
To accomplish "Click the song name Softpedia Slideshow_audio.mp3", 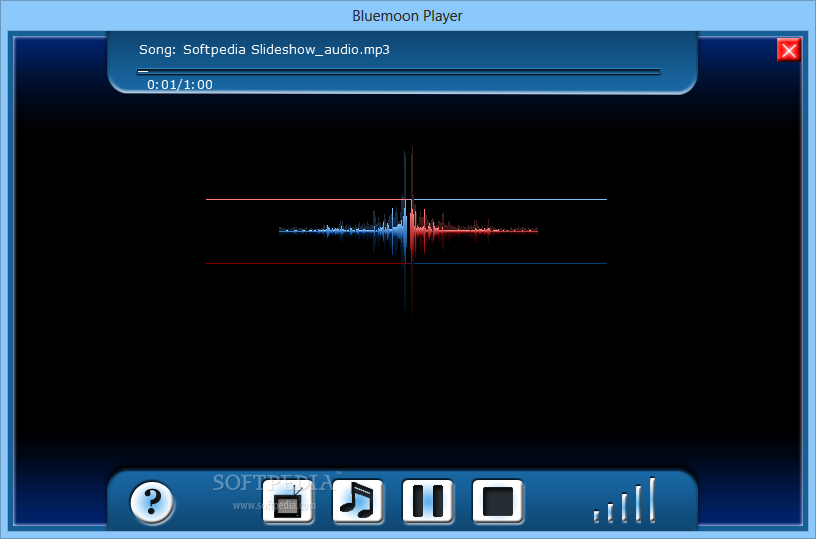I will coord(286,50).
